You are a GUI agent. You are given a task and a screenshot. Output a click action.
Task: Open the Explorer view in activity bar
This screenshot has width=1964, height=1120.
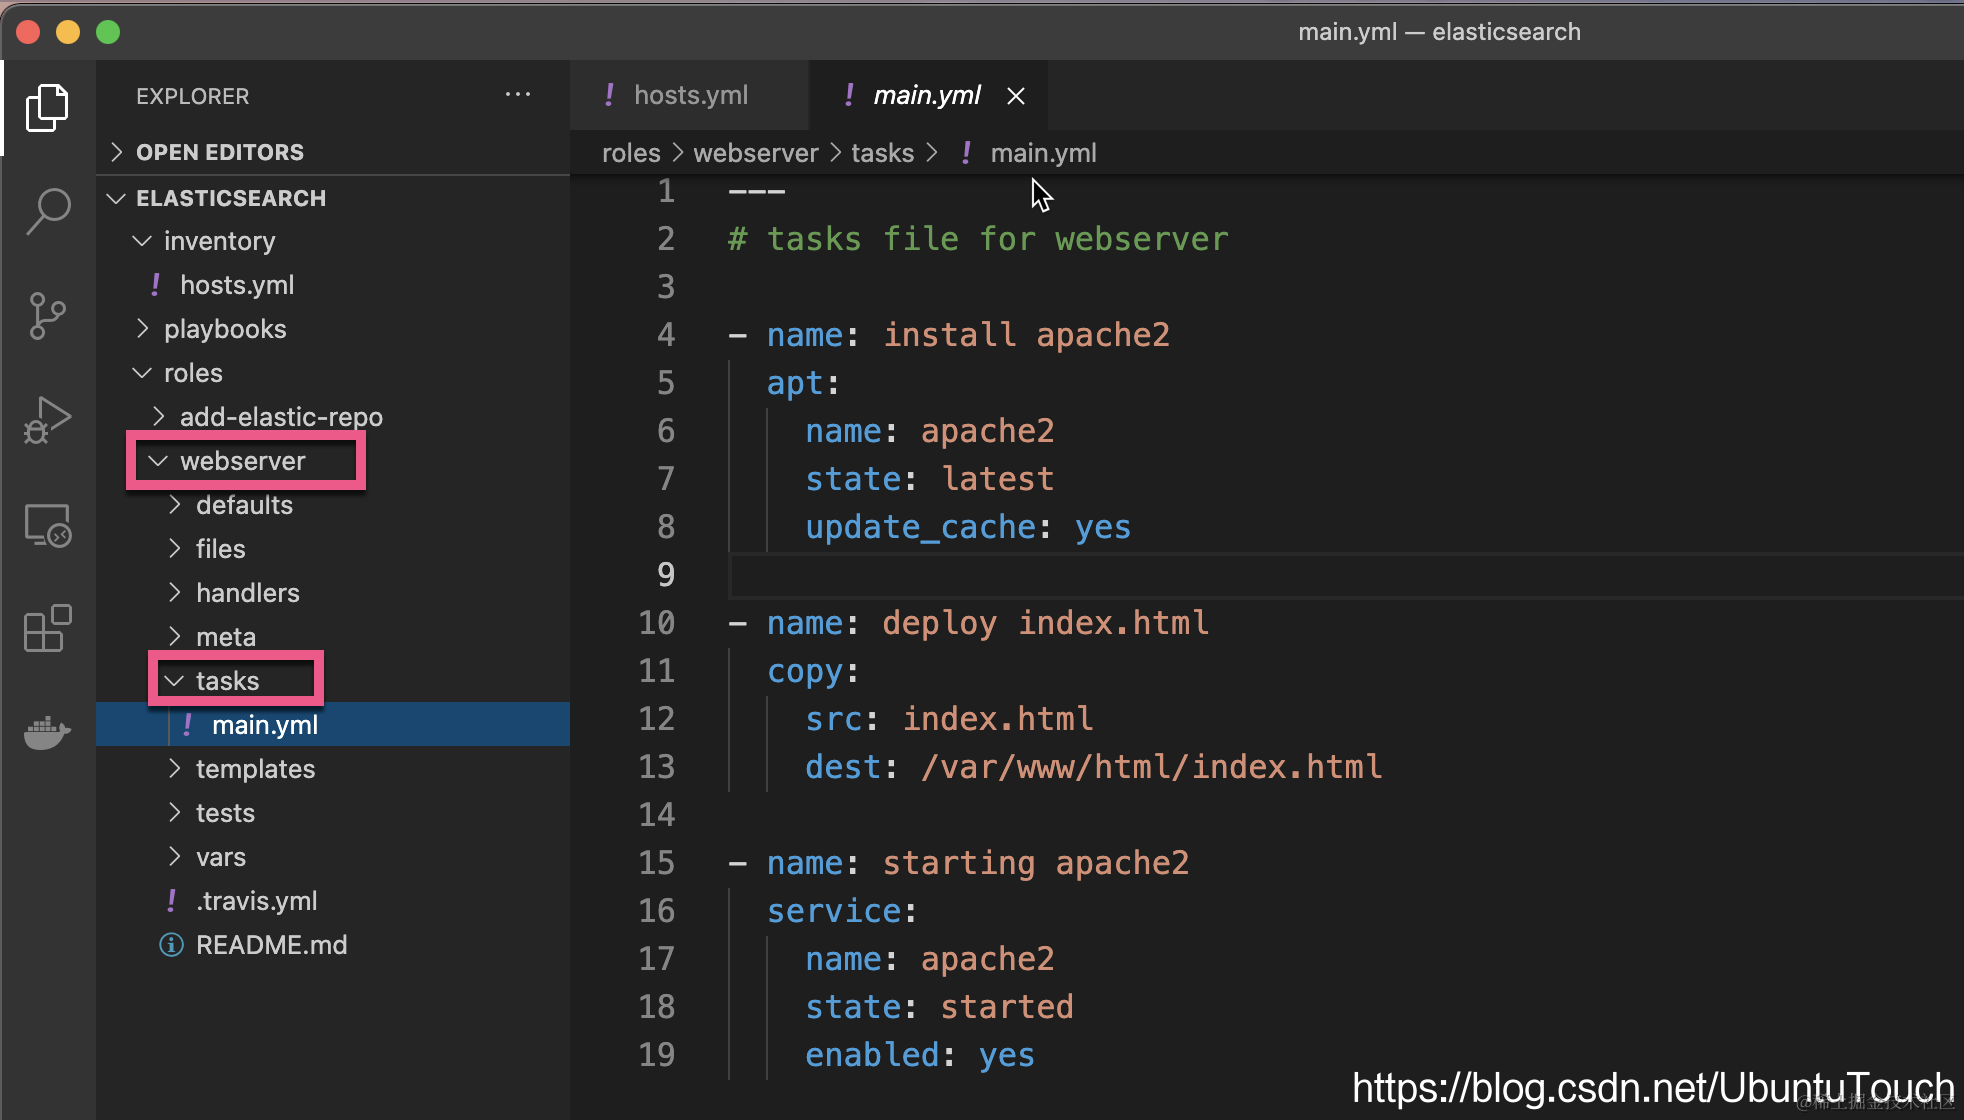tap(47, 108)
